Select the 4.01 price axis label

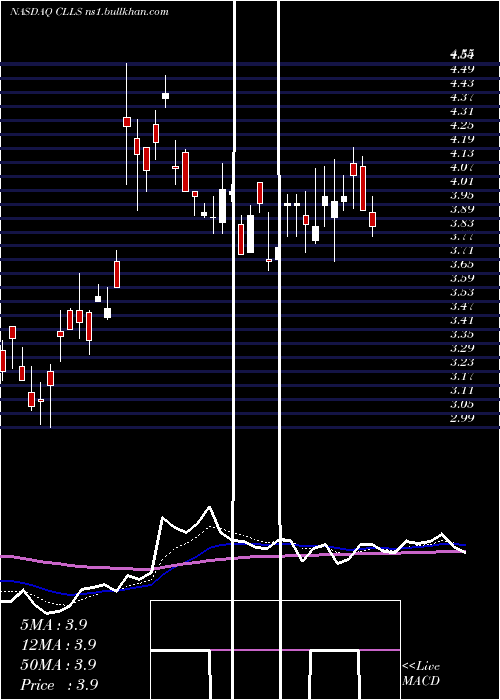pyautogui.click(x=462, y=181)
